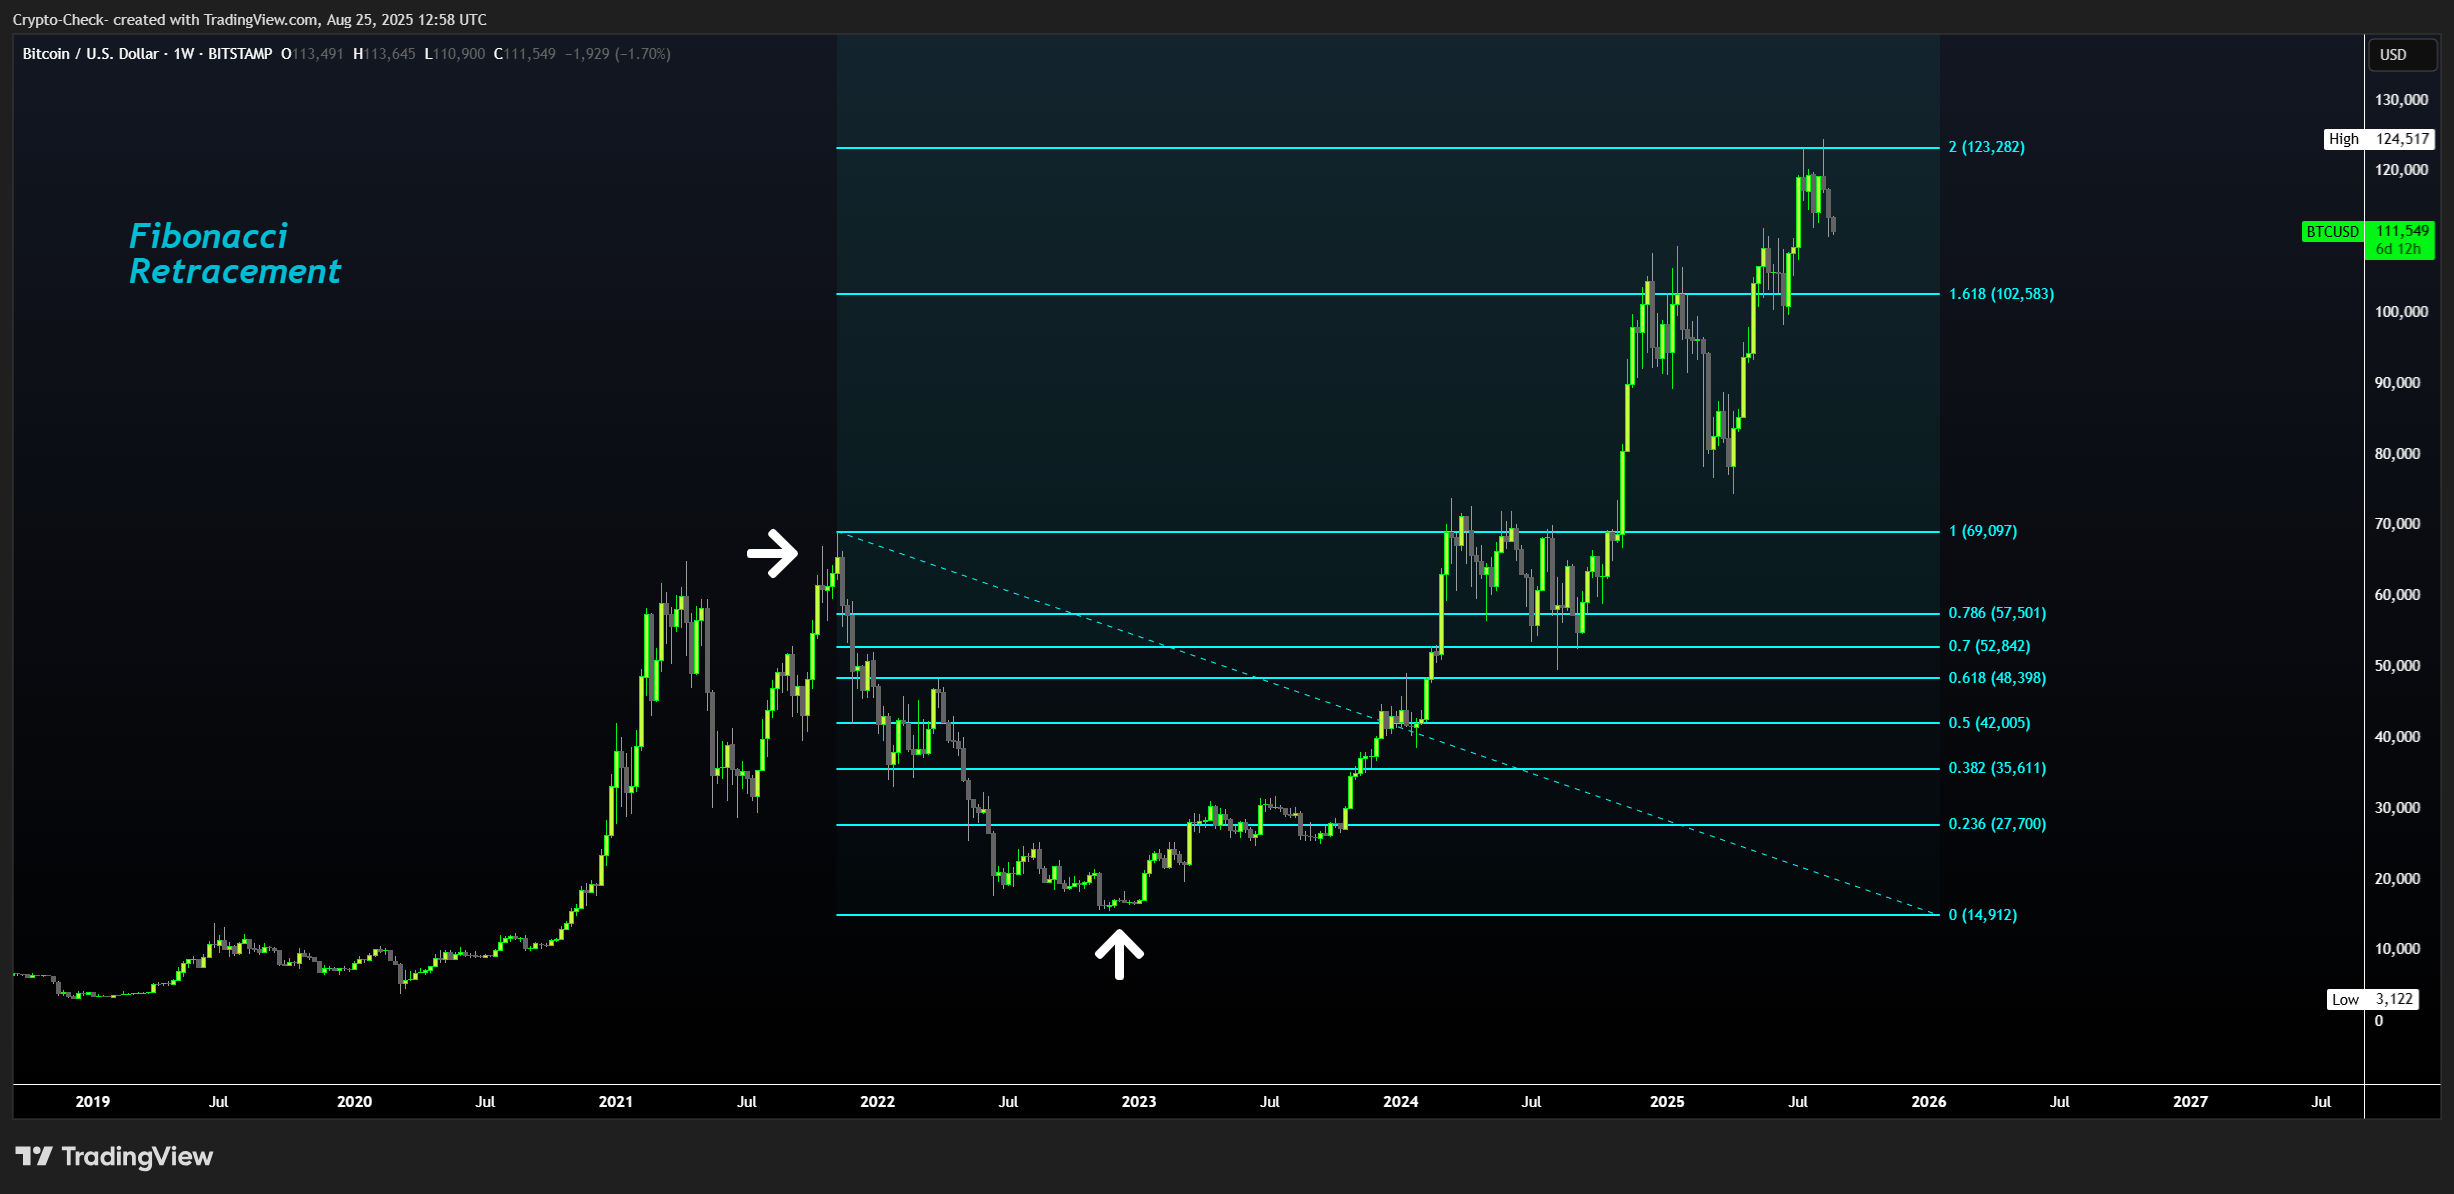Click the 2026 label on time axis
2454x1194 pixels.
click(1929, 1102)
